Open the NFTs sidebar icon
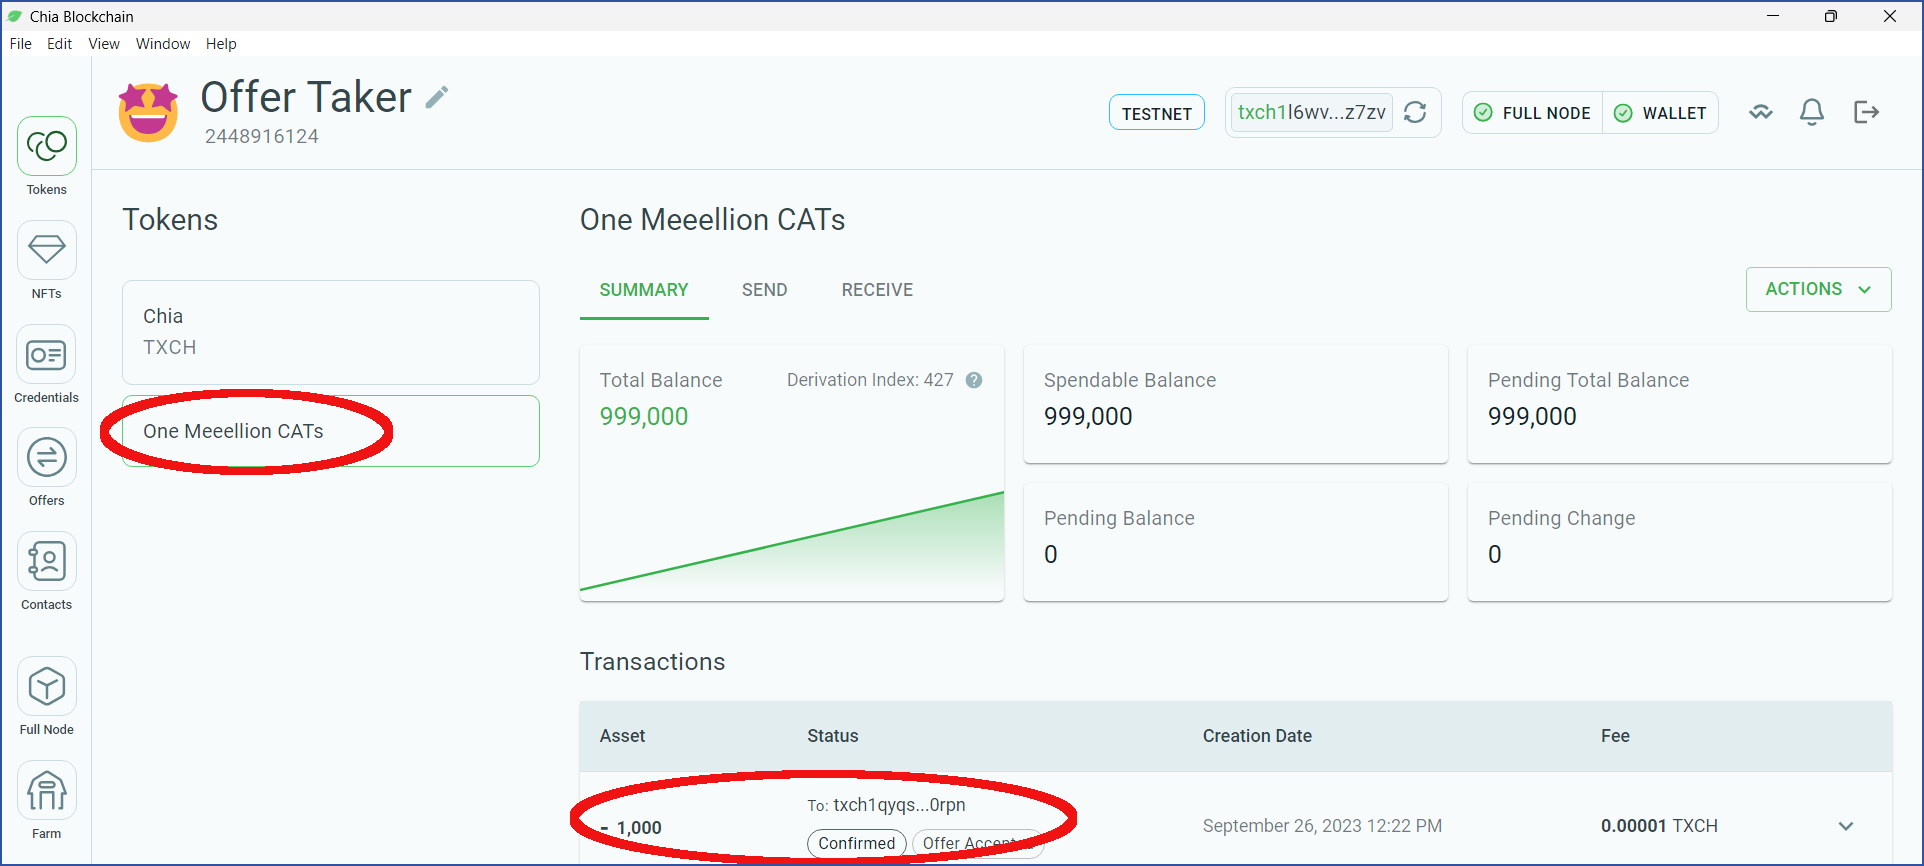Viewport: 1924px width, 866px height. [x=47, y=250]
